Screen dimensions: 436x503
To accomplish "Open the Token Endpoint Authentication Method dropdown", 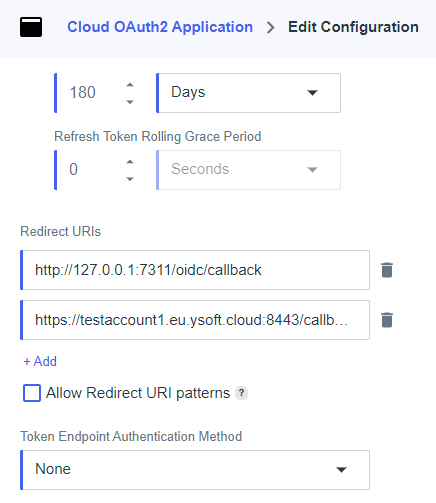I will pyautogui.click(x=195, y=470).
